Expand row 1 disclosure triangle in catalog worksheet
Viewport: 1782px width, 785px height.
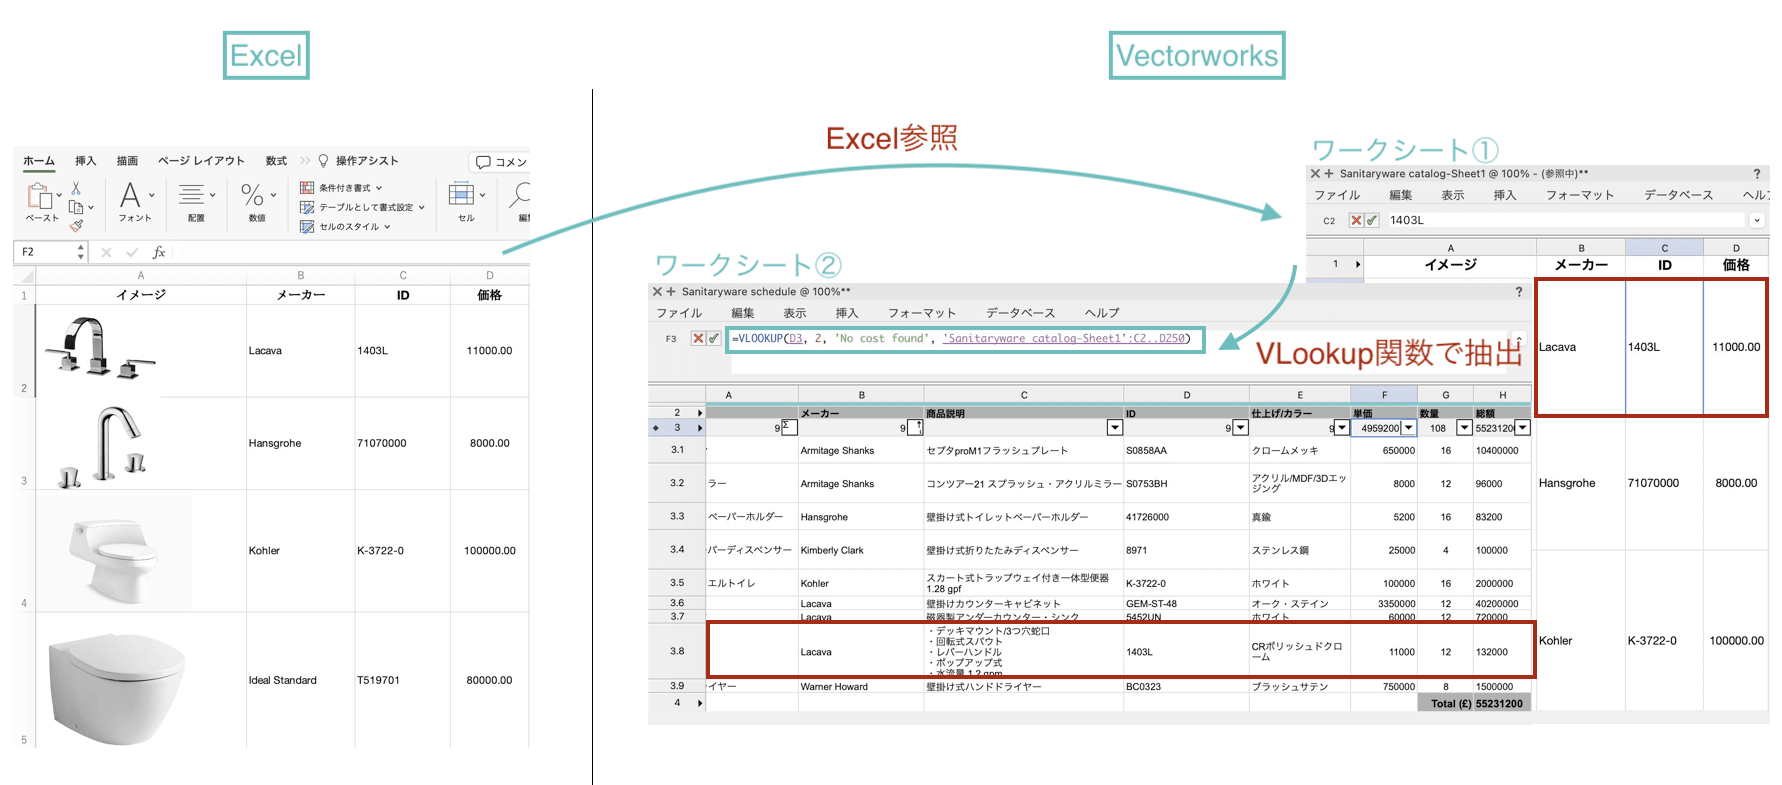1358,265
